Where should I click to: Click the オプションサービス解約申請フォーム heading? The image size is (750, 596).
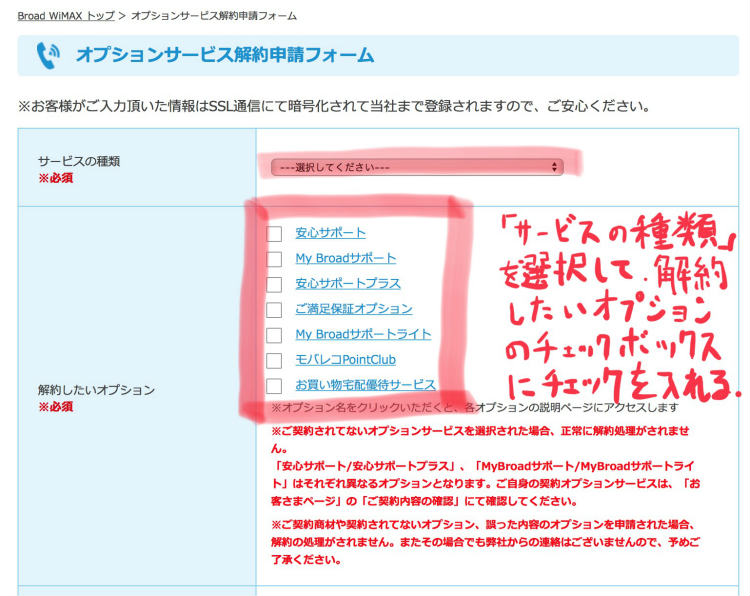point(225,55)
